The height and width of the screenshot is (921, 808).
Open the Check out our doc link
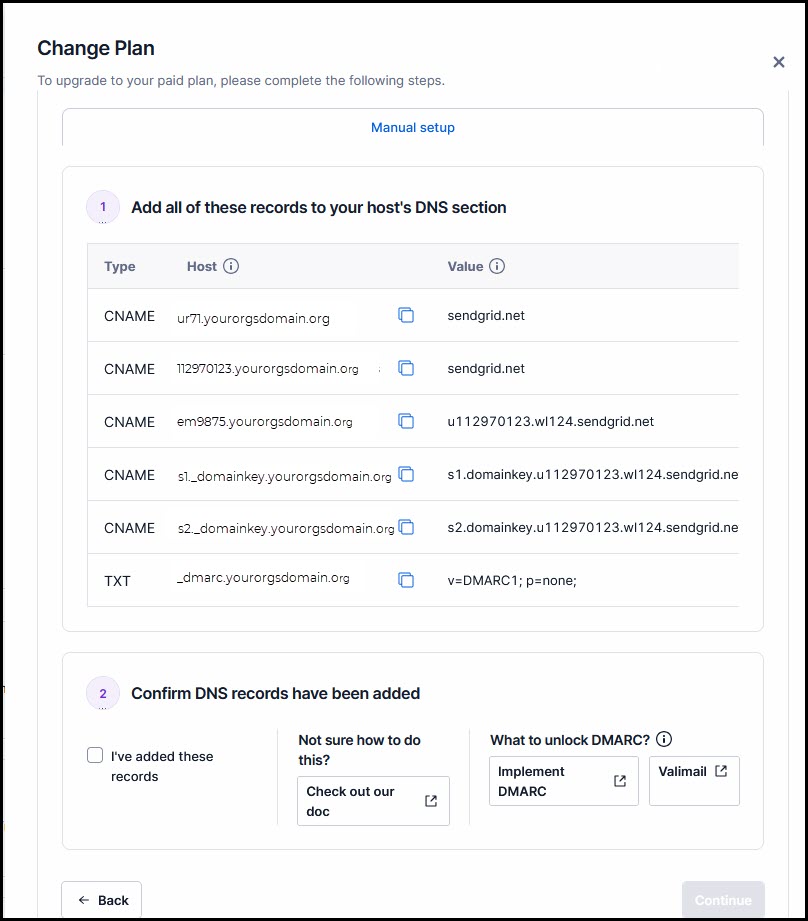tap(373, 801)
